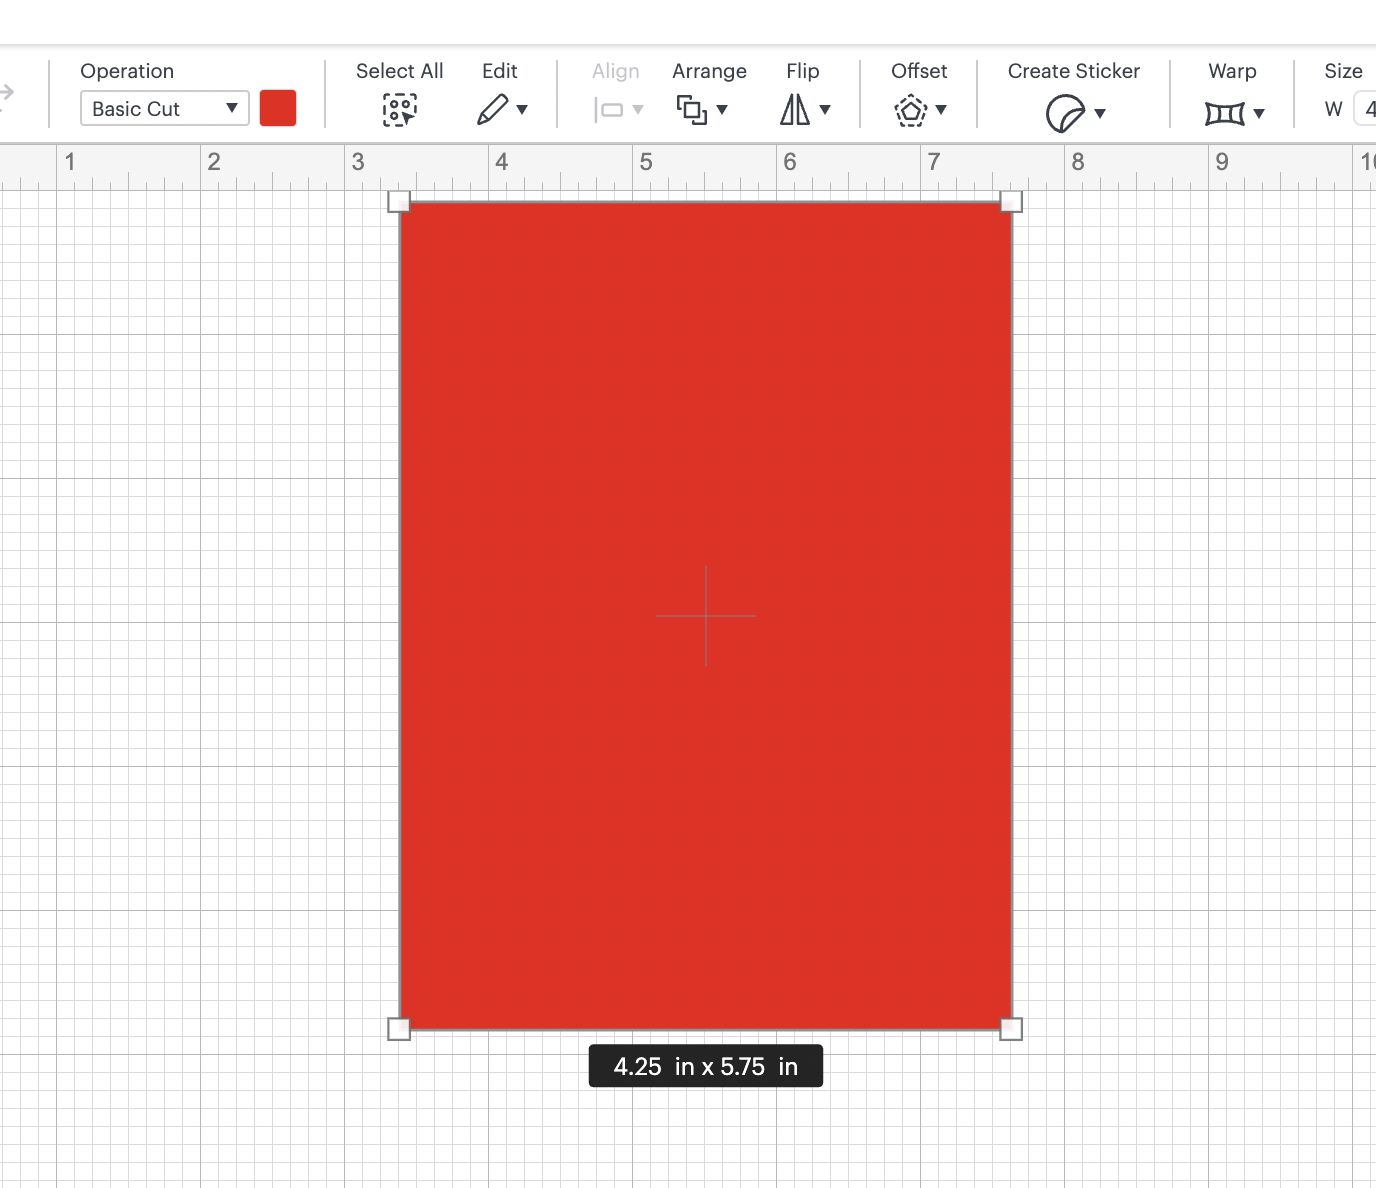The width and height of the screenshot is (1376, 1188).
Task: Select the red rectangle on the canvas
Action: tap(706, 616)
